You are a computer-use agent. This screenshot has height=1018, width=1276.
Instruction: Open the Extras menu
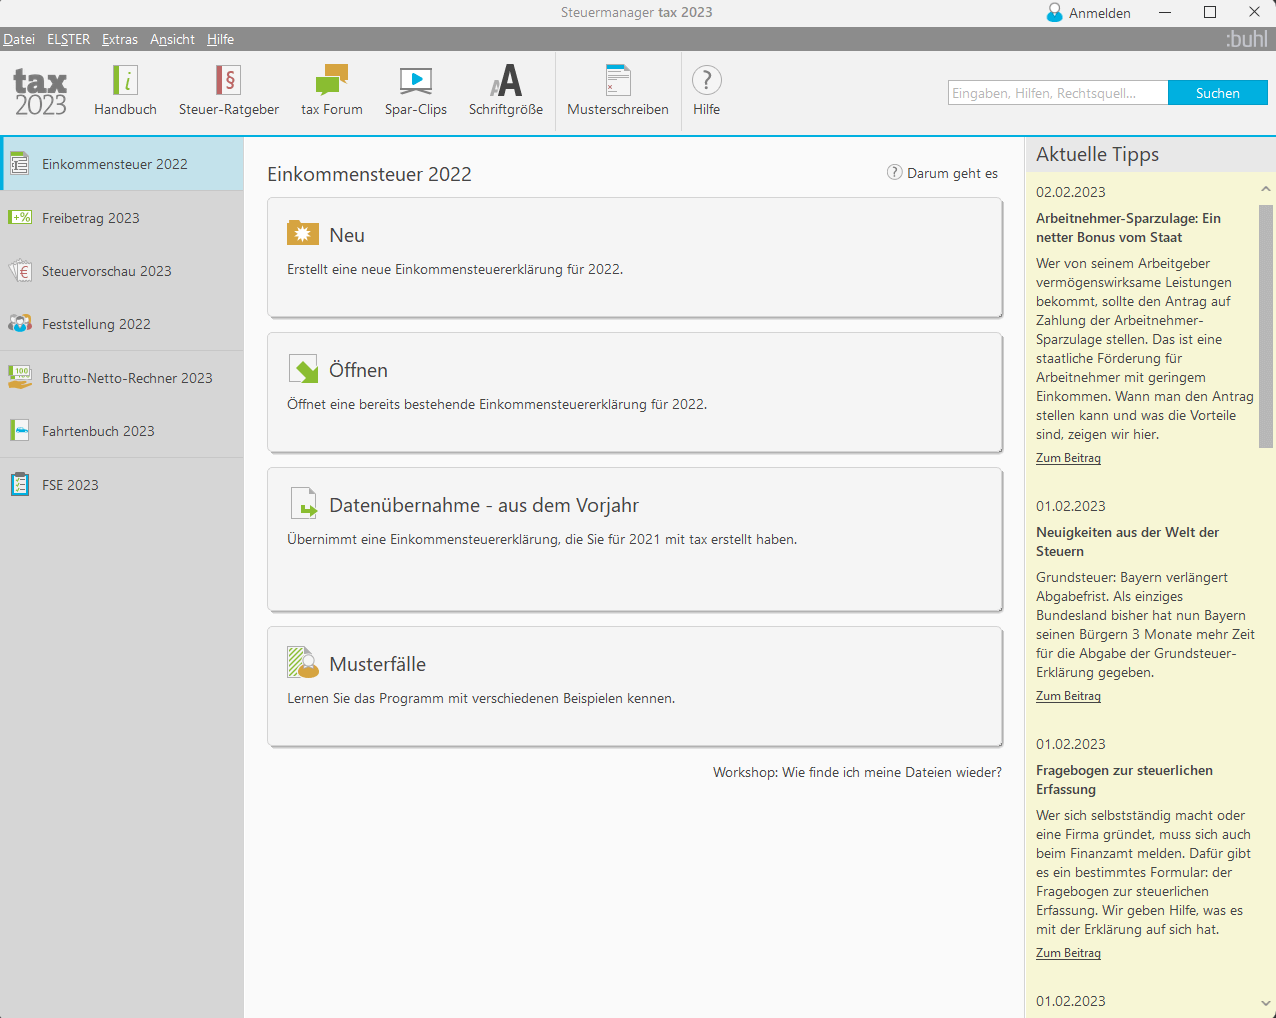(120, 39)
